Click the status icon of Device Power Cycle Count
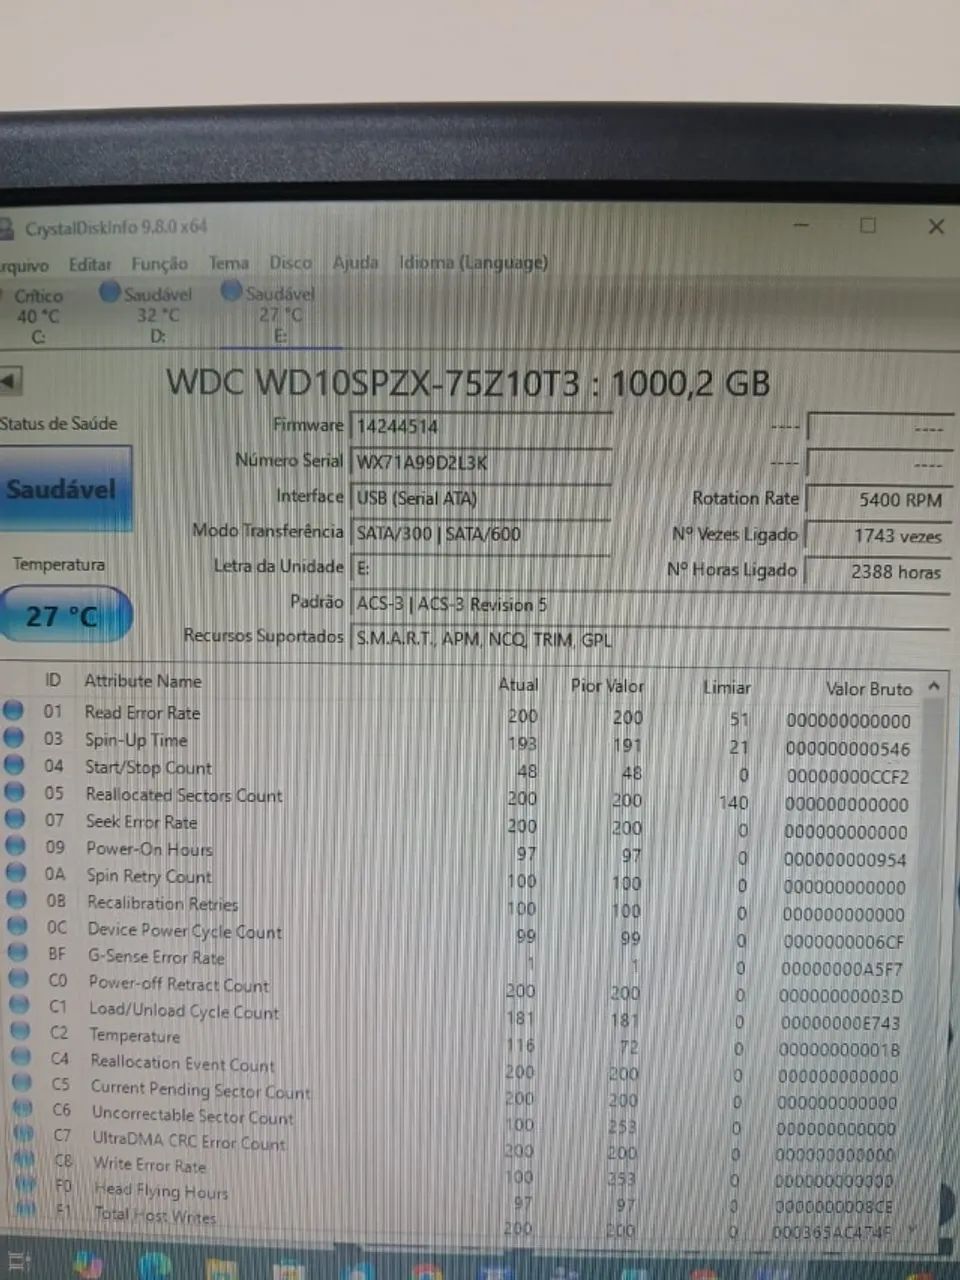 pyautogui.click(x=19, y=926)
